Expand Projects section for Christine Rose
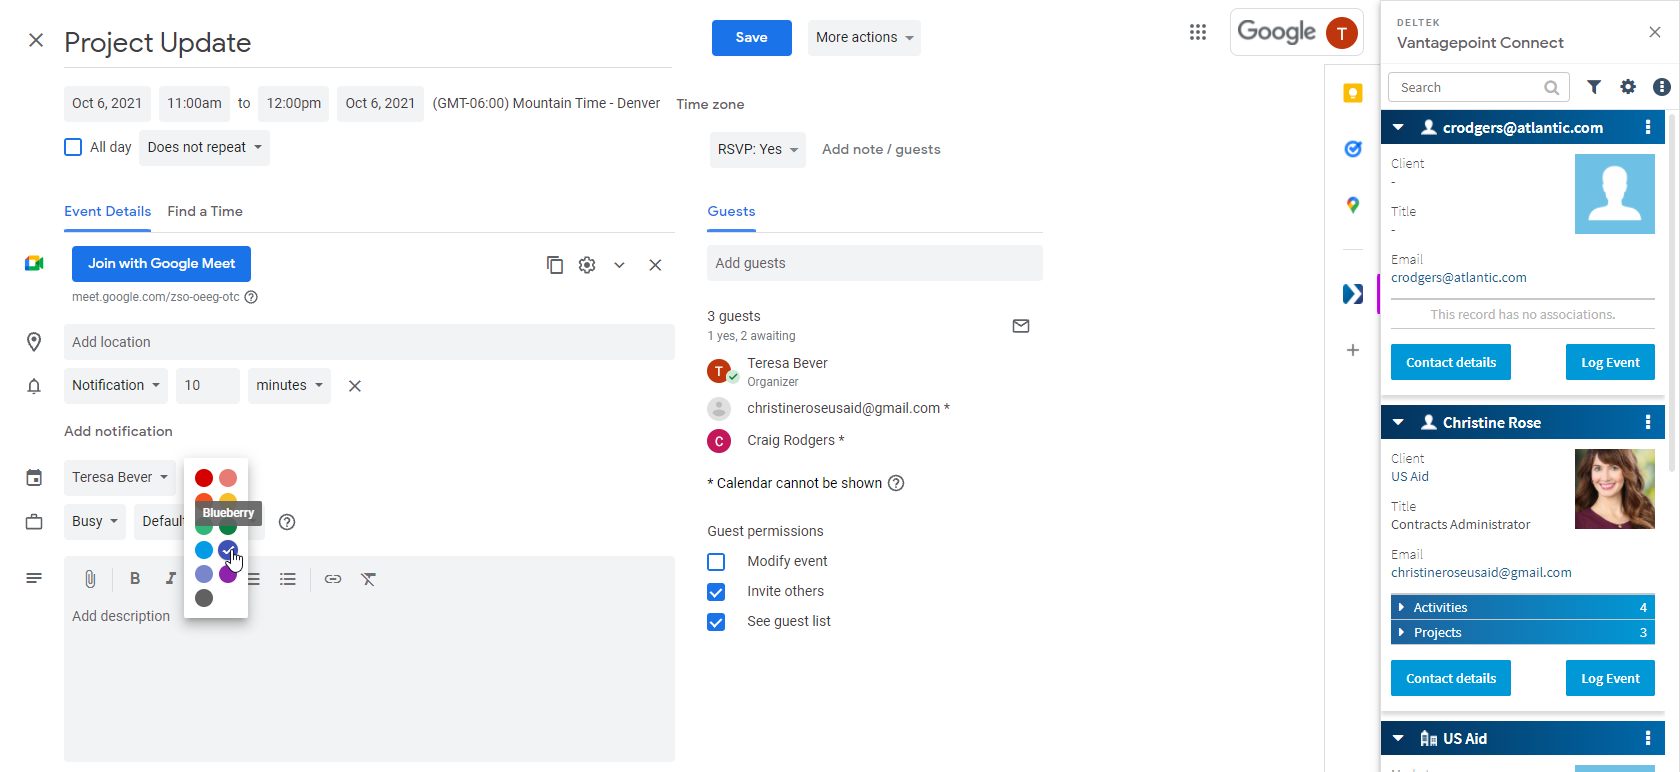Image resolution: width=1680 pixels, height=772 pixels. point(1522,632)
